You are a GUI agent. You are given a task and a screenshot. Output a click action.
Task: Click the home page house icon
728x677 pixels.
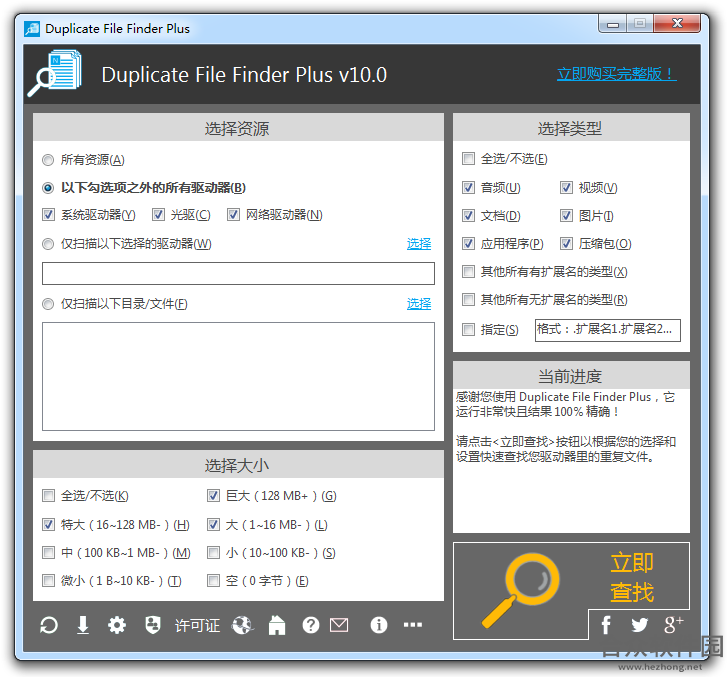(277, 625)
